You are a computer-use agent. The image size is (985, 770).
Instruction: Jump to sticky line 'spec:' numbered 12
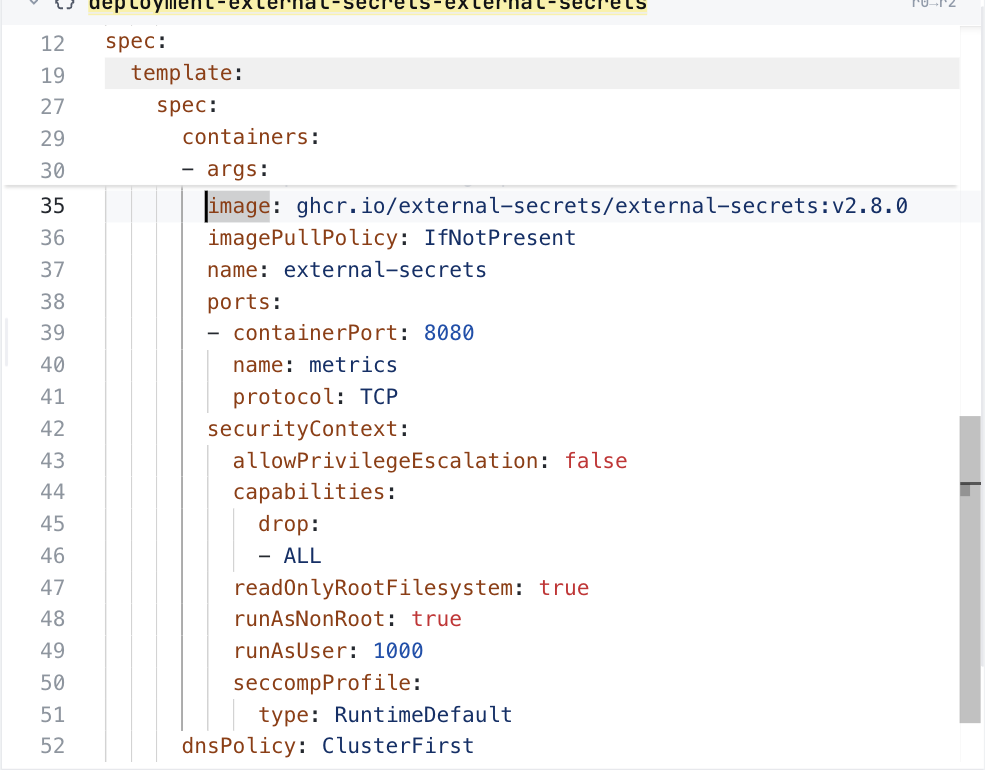tap(136, 41)
